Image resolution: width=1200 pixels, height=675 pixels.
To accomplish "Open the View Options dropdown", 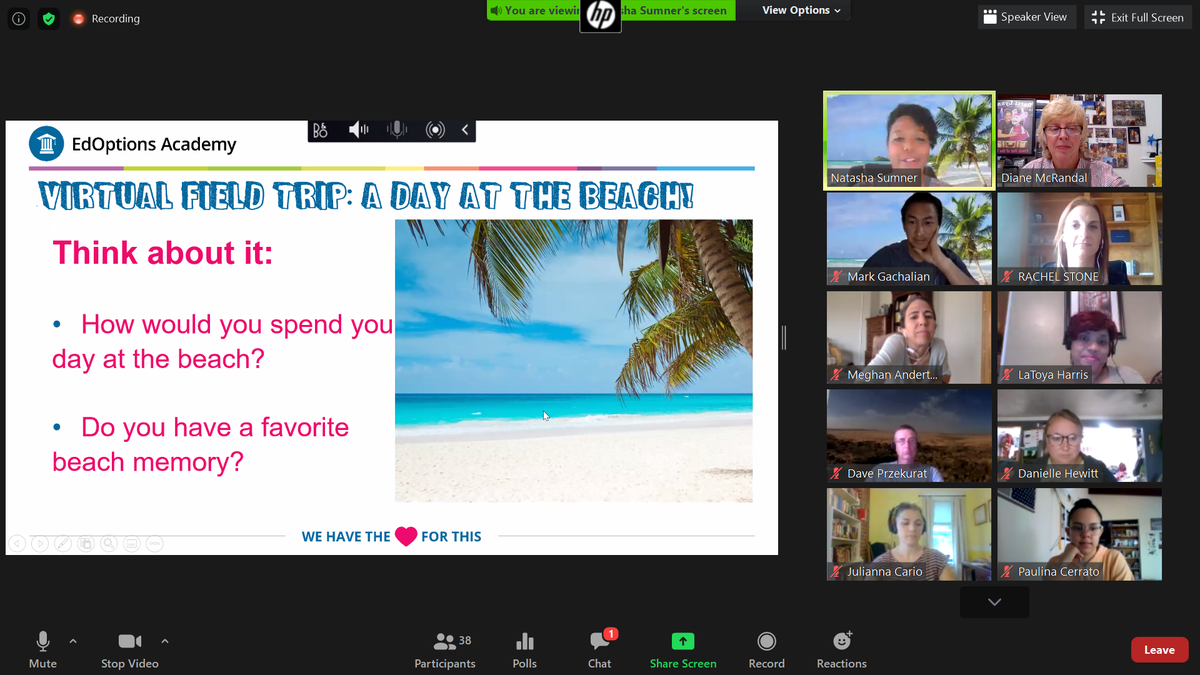I will 801,10.
